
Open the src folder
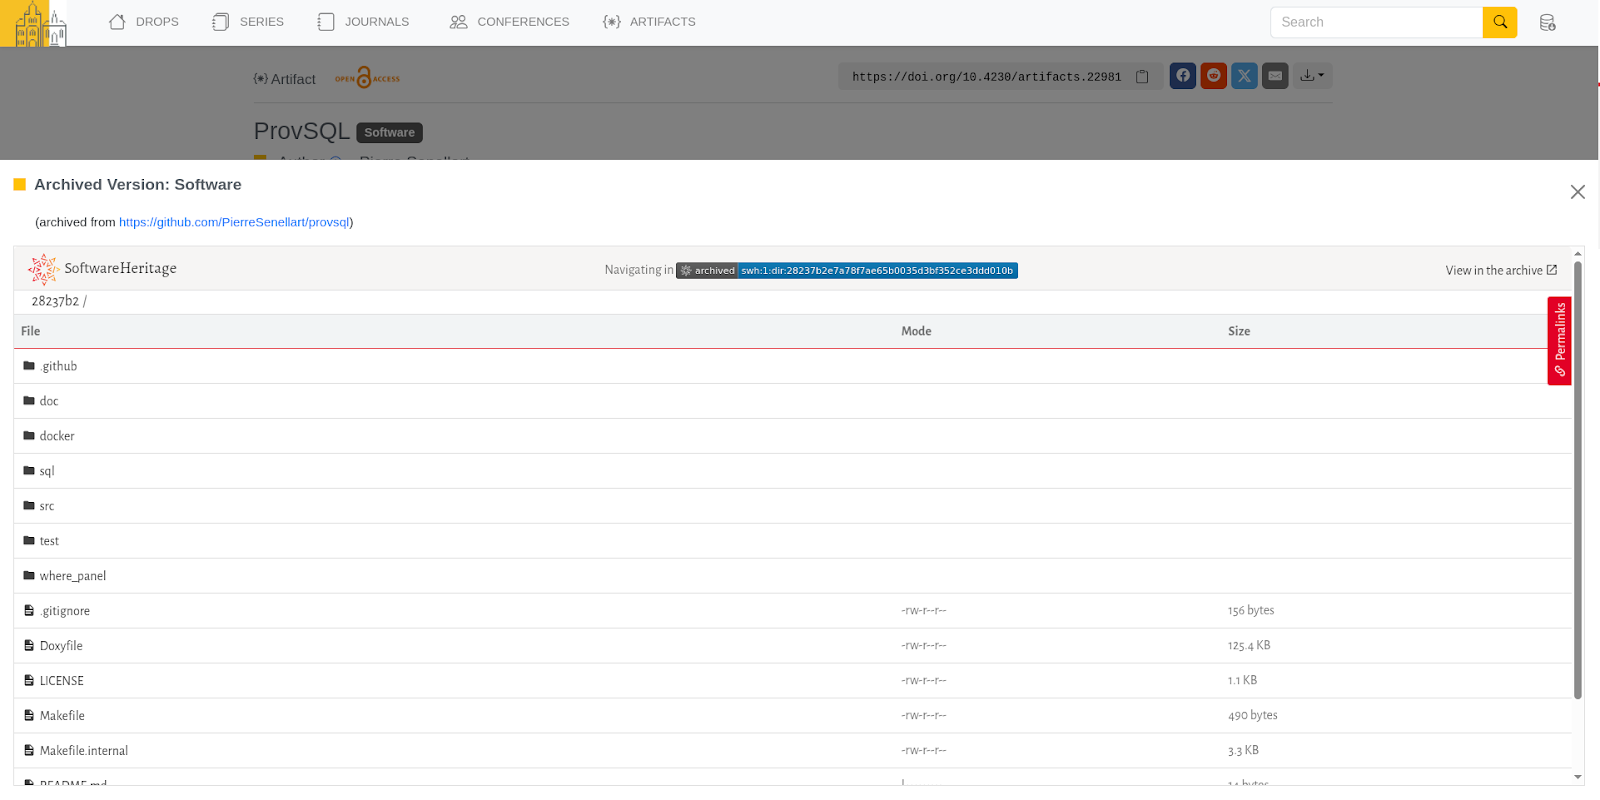coord(47,506)
